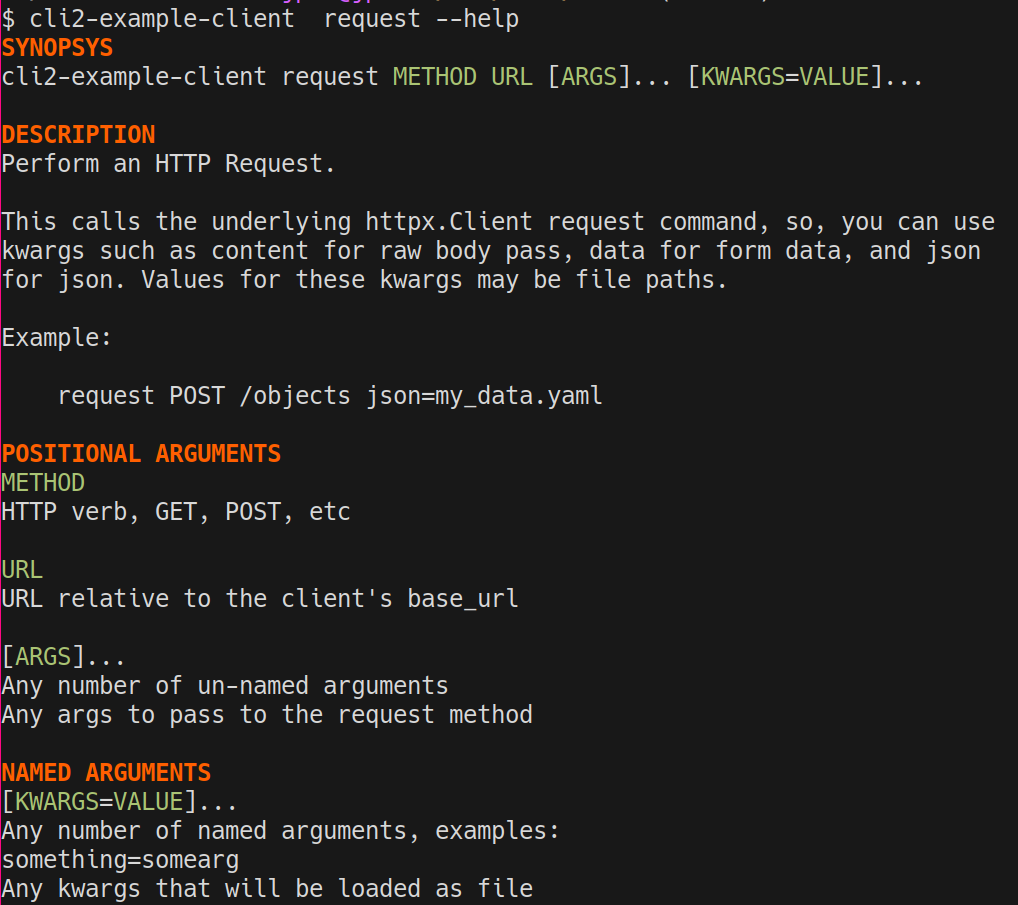The width and height of the screenshot is (1018, 905).
Task: Click the green URL argument name under POSITIONAL ARGUMENTS
Action: point(22,570)
